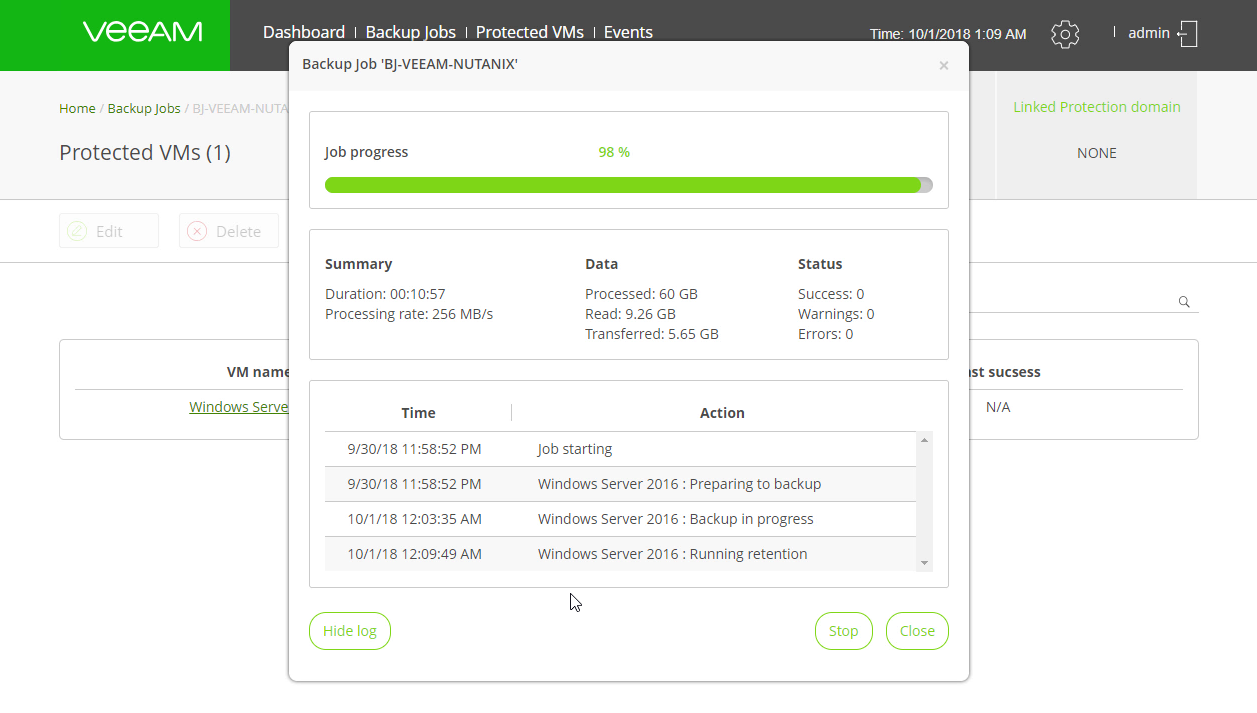The width and height of the screenshot is (1257, 713).
Task: Click the Errors: 0 status
Action: coord(826,334)
